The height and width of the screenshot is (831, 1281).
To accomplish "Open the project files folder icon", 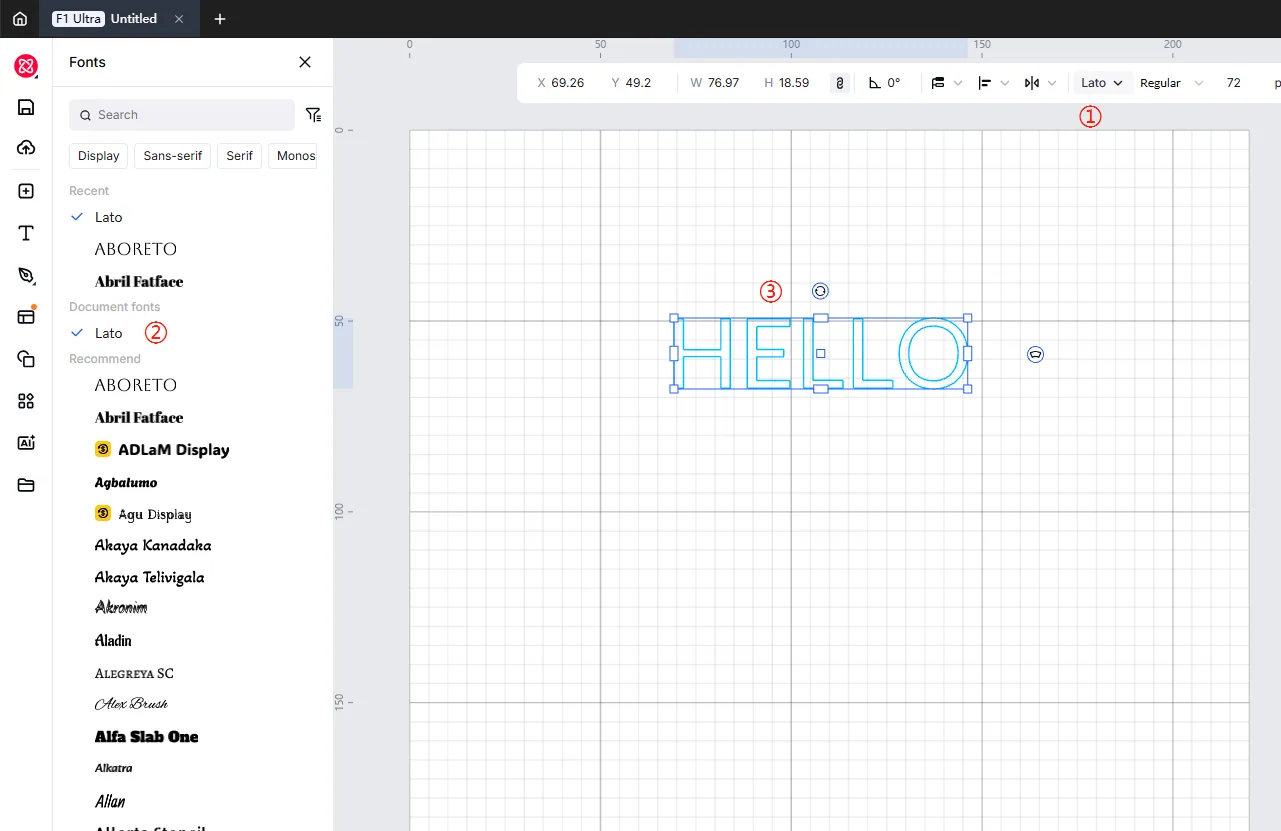I will [26, 485].
